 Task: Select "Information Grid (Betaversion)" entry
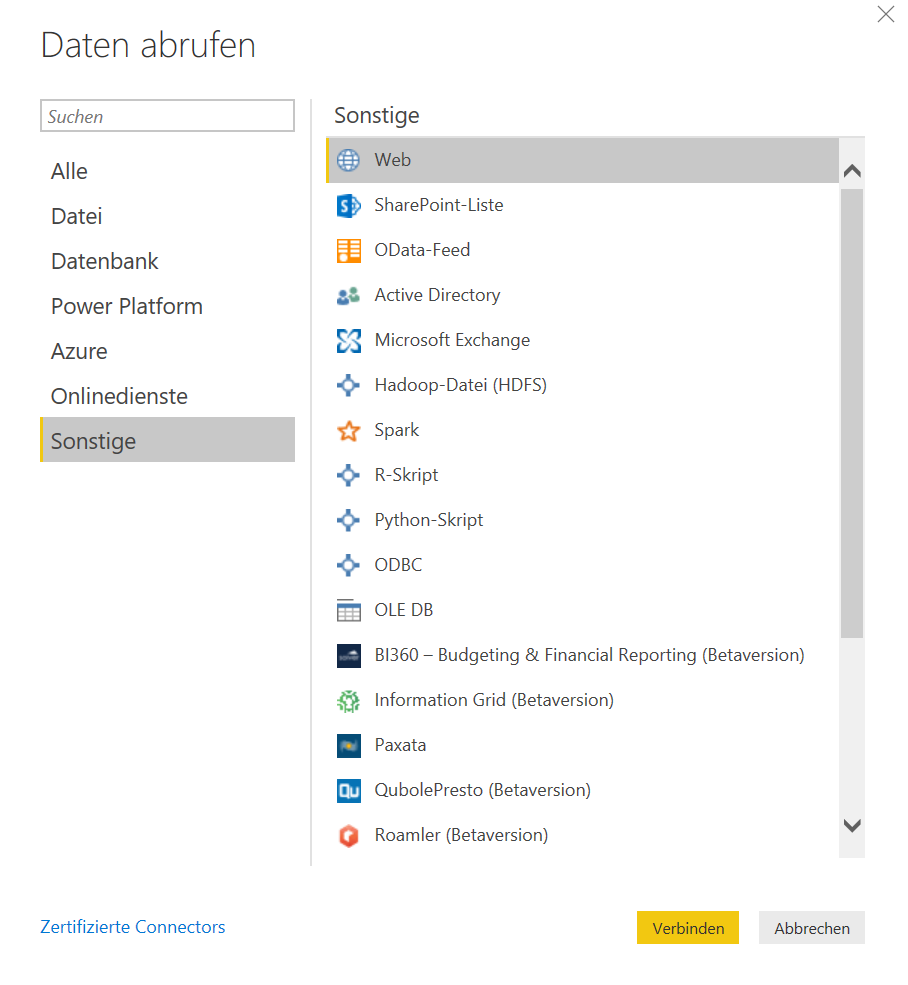click(x=494, y=700)
